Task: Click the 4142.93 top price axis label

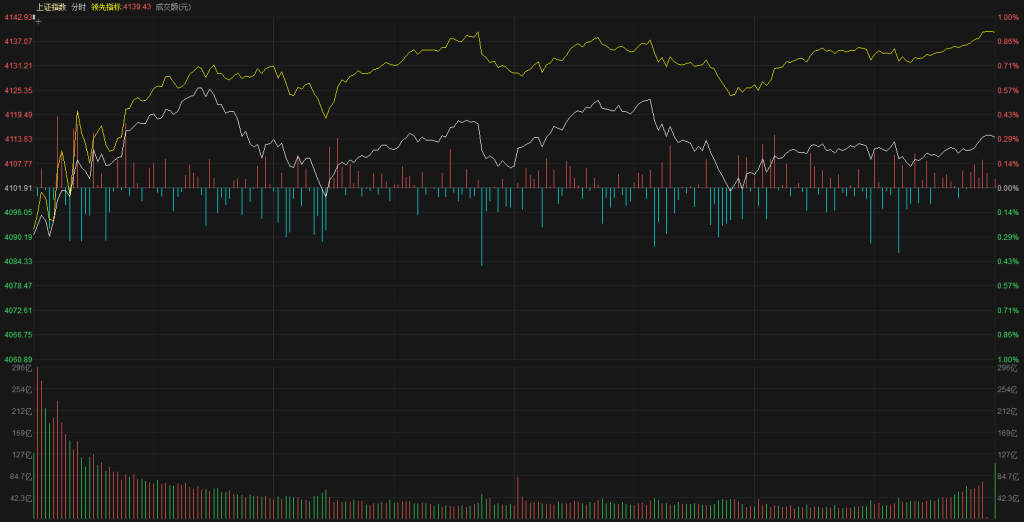Action: [x=16, y=17]
